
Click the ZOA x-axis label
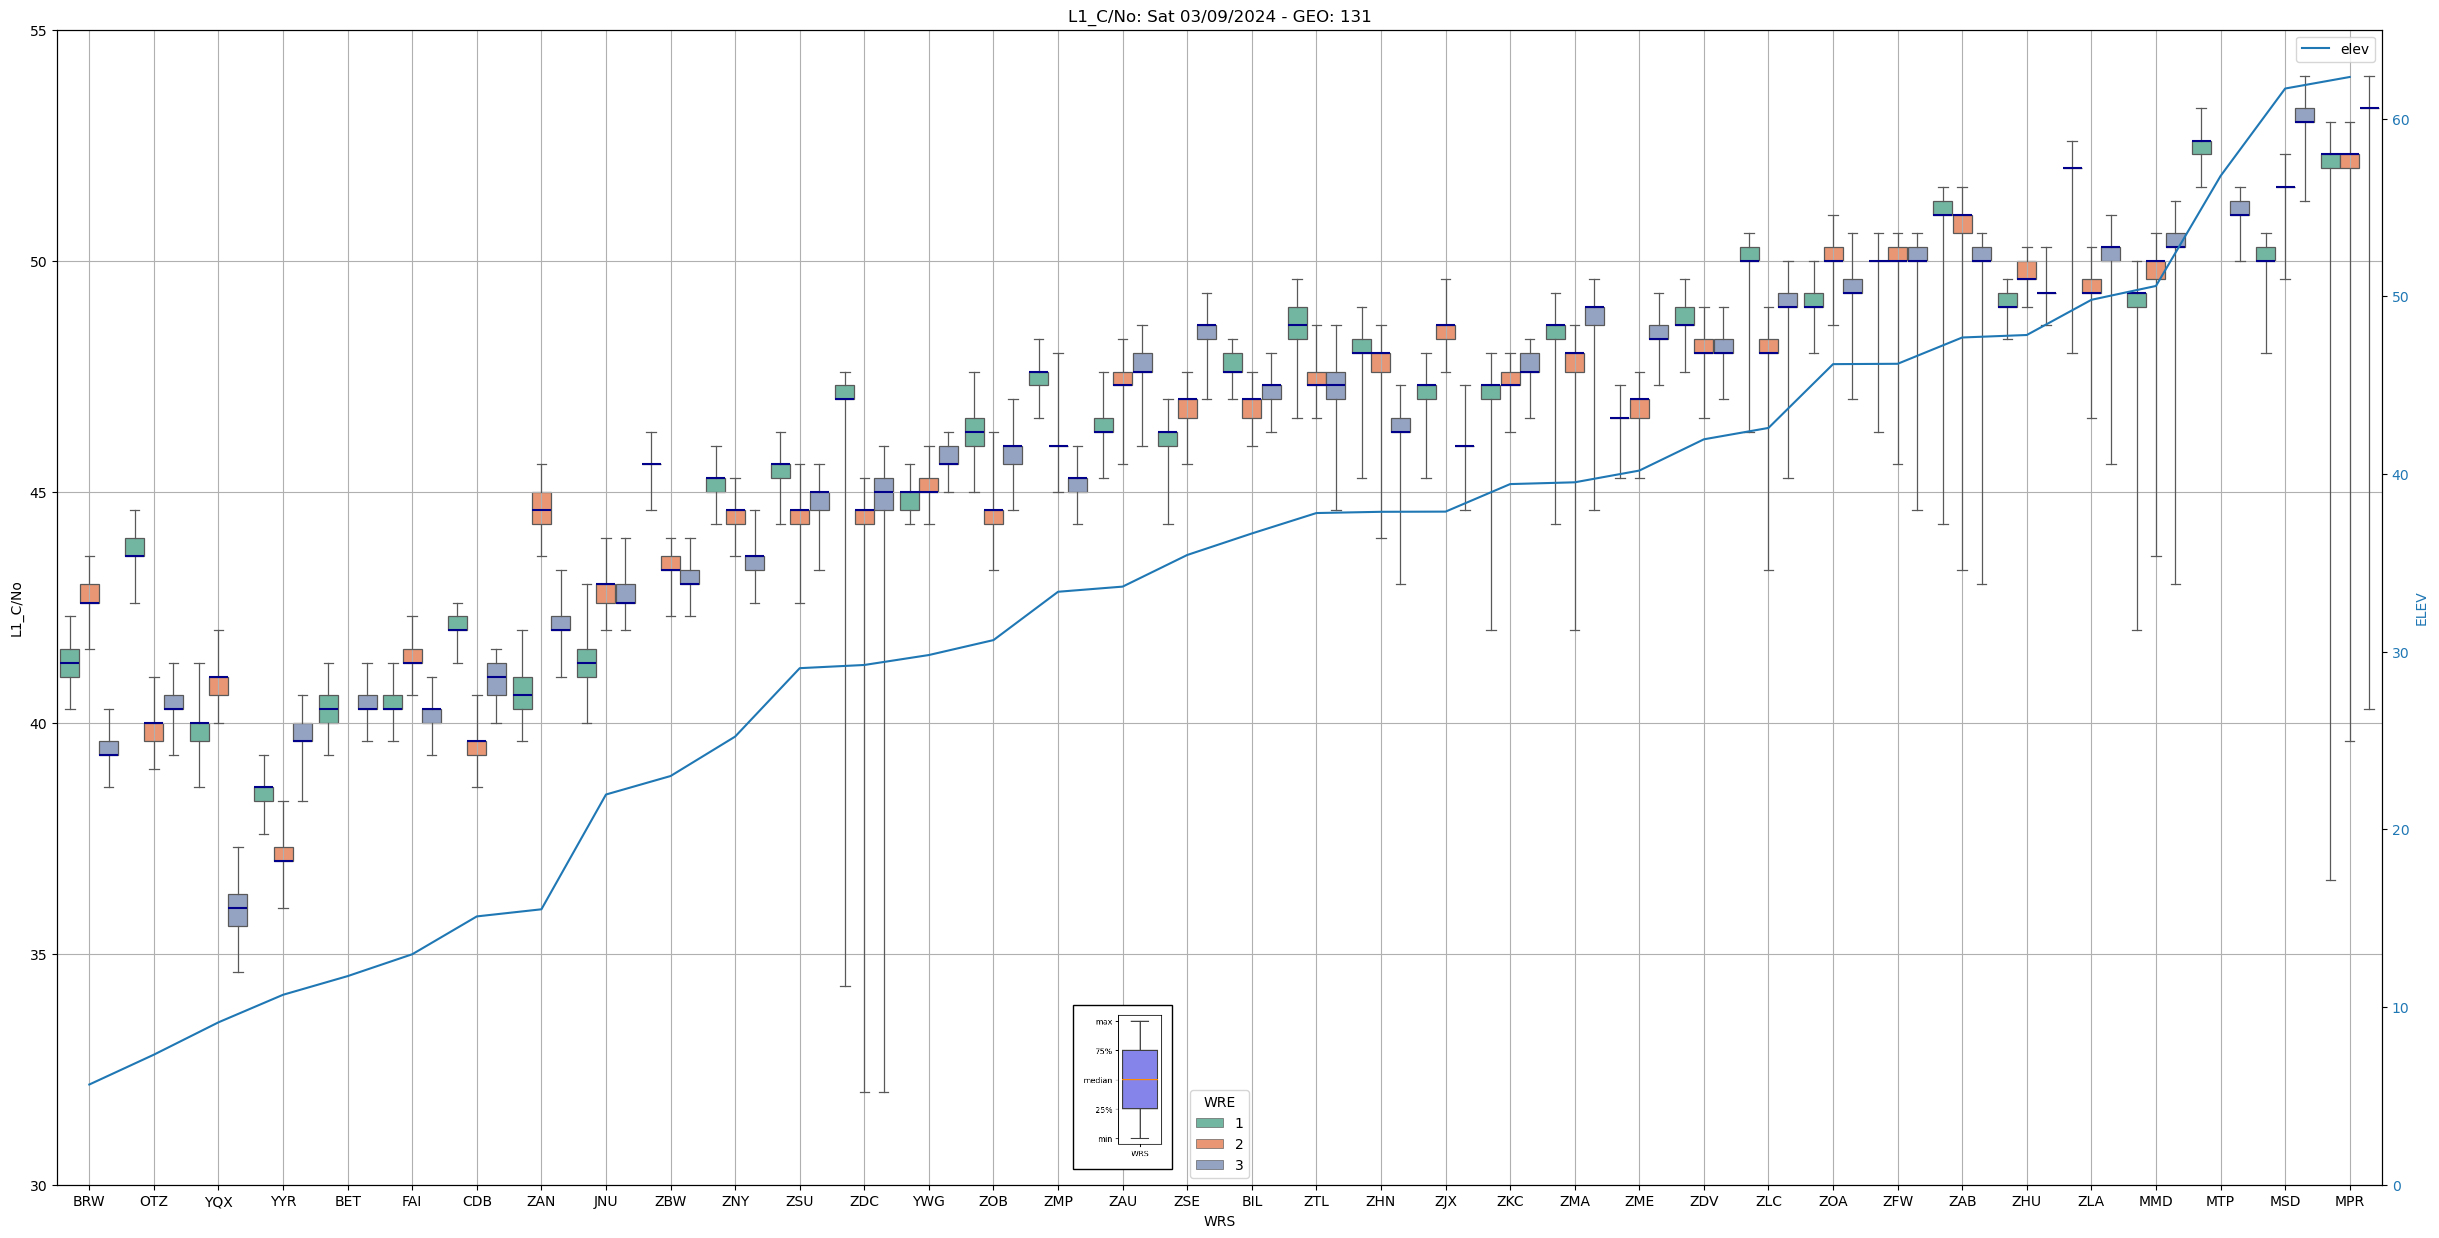tap(1833, 1202)
